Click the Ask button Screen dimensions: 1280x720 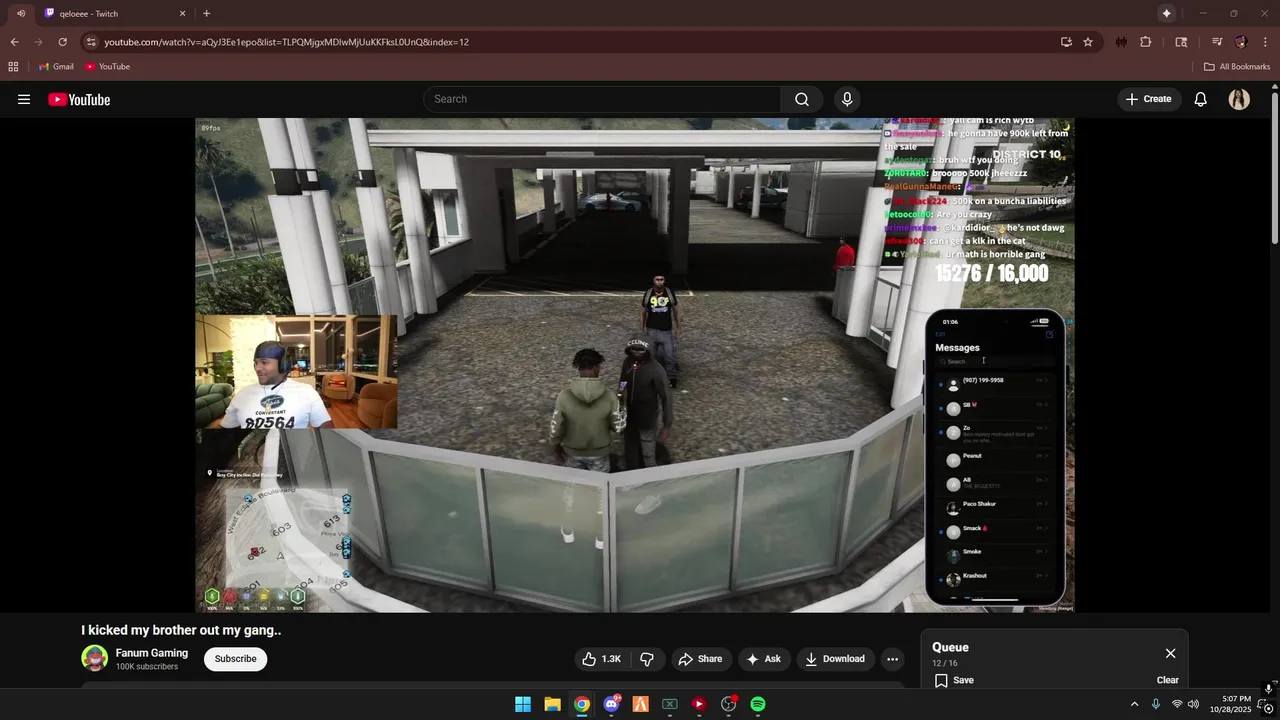(762, 659)
